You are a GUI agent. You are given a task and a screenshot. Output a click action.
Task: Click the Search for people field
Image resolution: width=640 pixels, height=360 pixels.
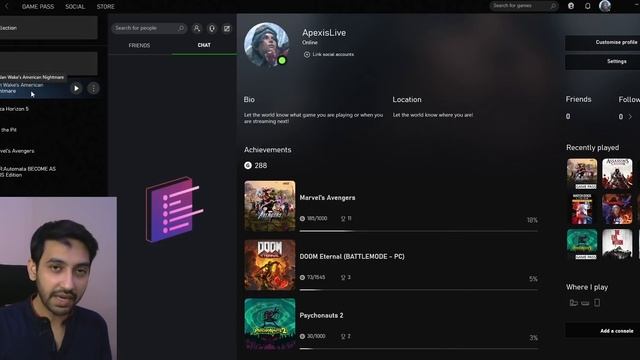(149, 28)
